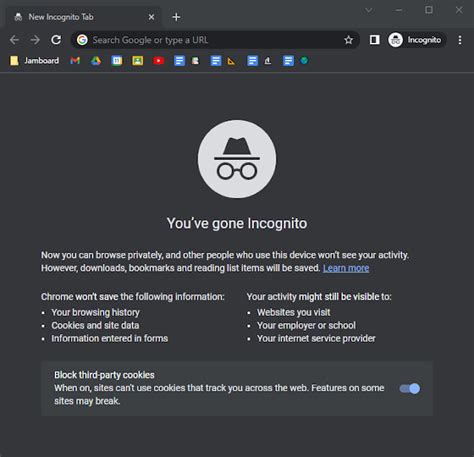Click 'Your internet service provider' list item
The height and width of the screenshot is (457, 474).
(316, 338)
